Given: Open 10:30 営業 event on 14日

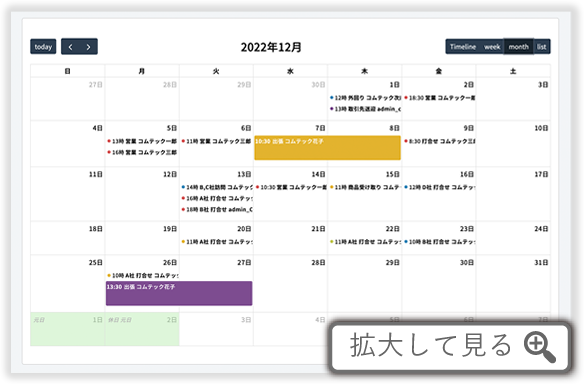Looking at the screenshot, I should (x=291, y=187).
